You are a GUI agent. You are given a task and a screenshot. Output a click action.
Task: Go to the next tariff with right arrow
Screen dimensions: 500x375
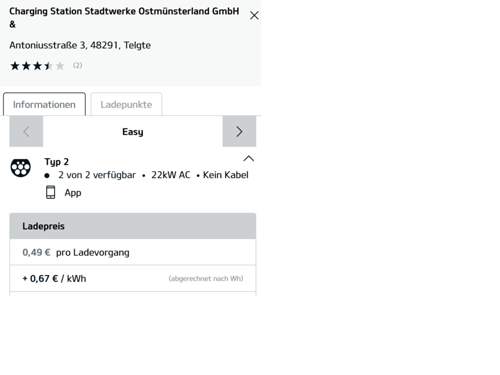(x=239, y=131)
